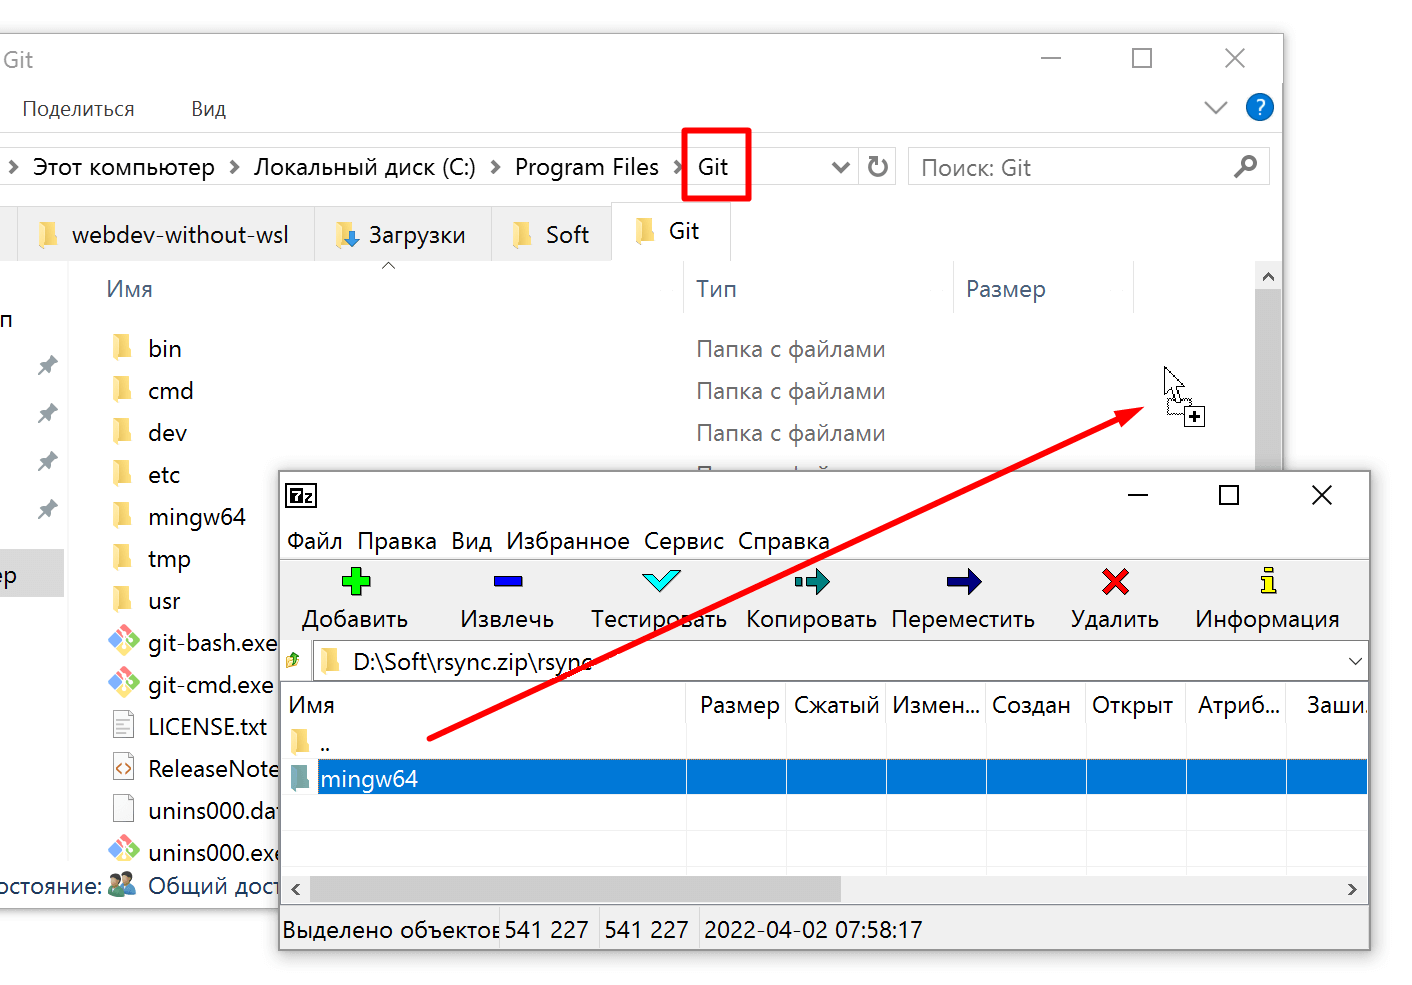Open the 7-Zip path combo box dropdown
The width and height of the screenshot is (1412, 985).
coord(1355,661)
